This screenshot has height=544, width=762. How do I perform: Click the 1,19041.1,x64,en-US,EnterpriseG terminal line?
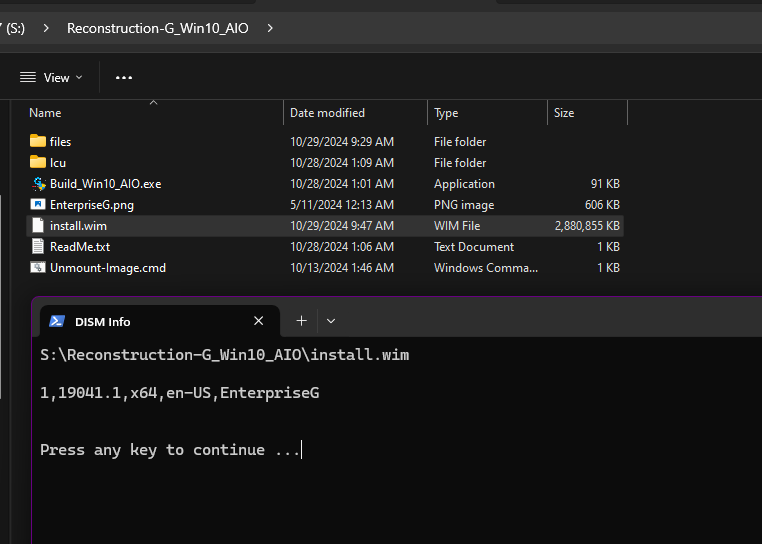(179, 393)
